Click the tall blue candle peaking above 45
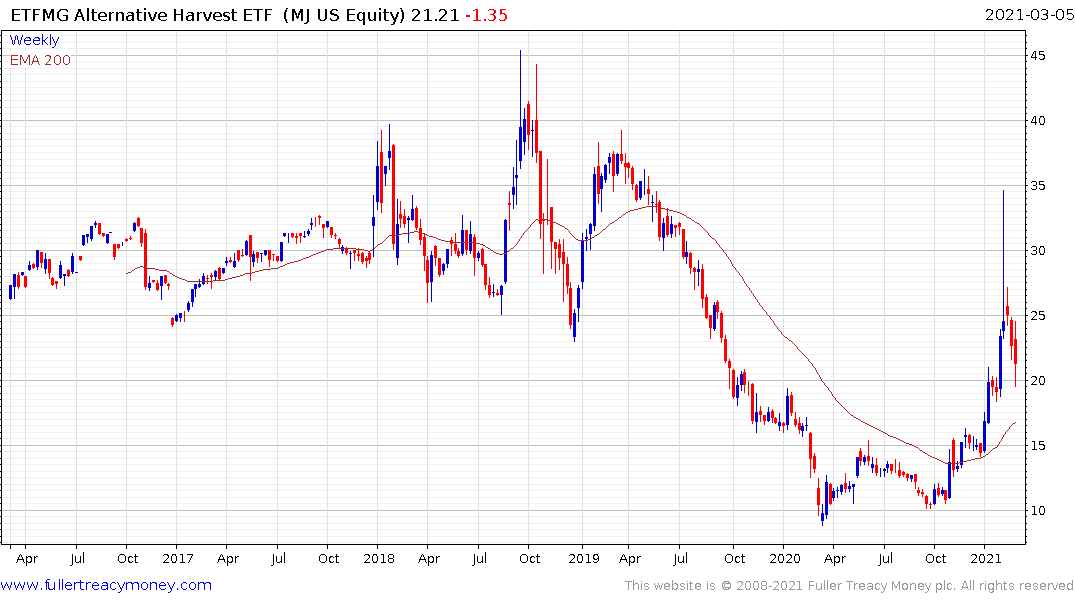 coord(520,110)
